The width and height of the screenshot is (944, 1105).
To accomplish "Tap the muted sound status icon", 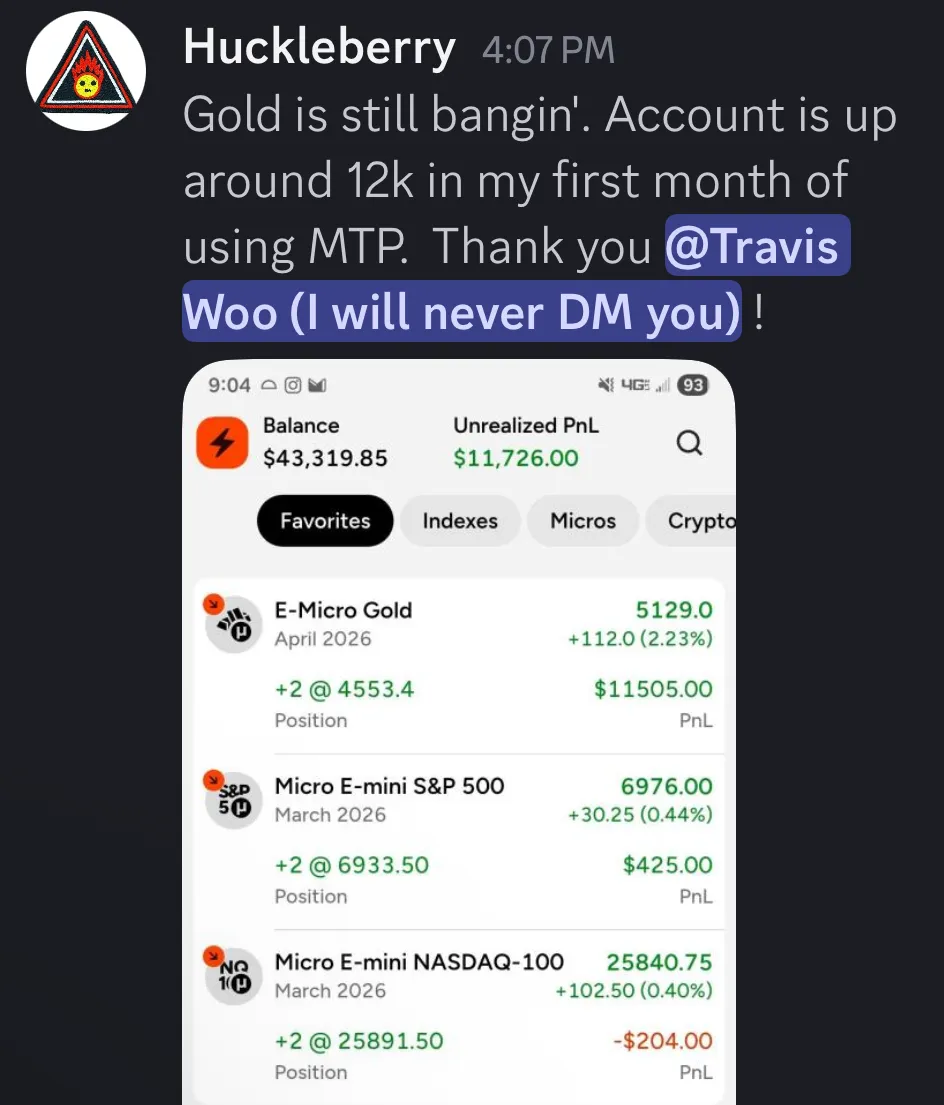I will tap(606, 385).
